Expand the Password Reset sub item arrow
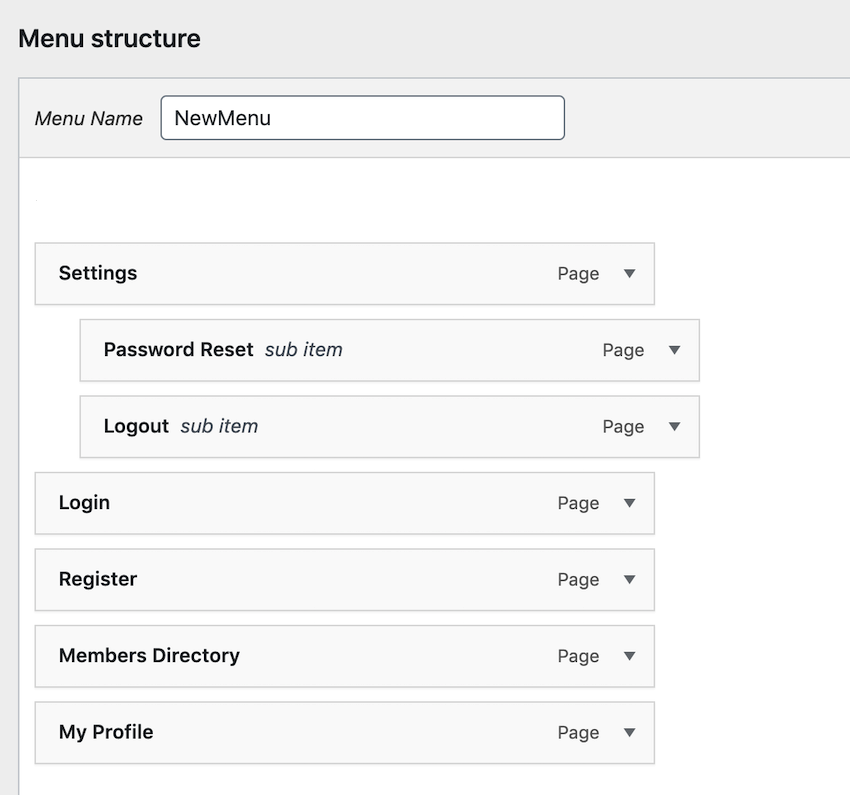 coord(674,350)
